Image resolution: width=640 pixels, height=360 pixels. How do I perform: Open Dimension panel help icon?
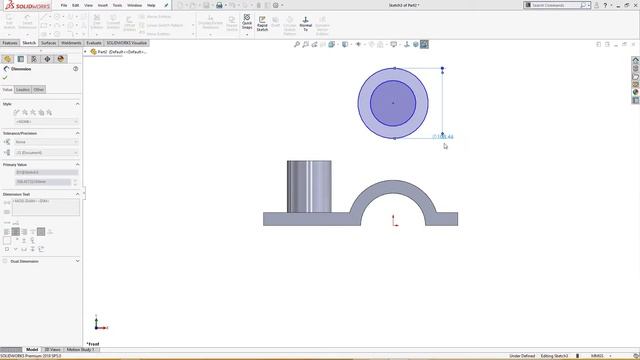click(76, 69)
